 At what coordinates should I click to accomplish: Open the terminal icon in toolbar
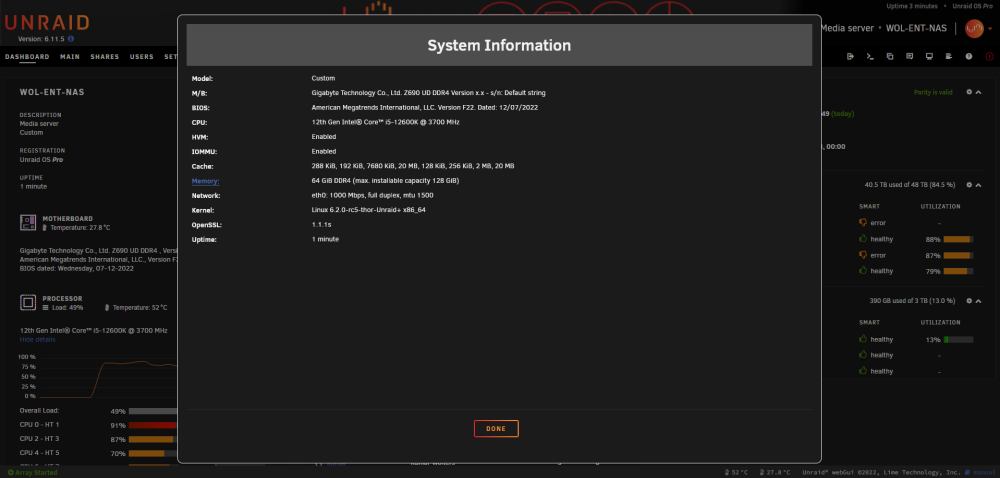click(870, 57)
